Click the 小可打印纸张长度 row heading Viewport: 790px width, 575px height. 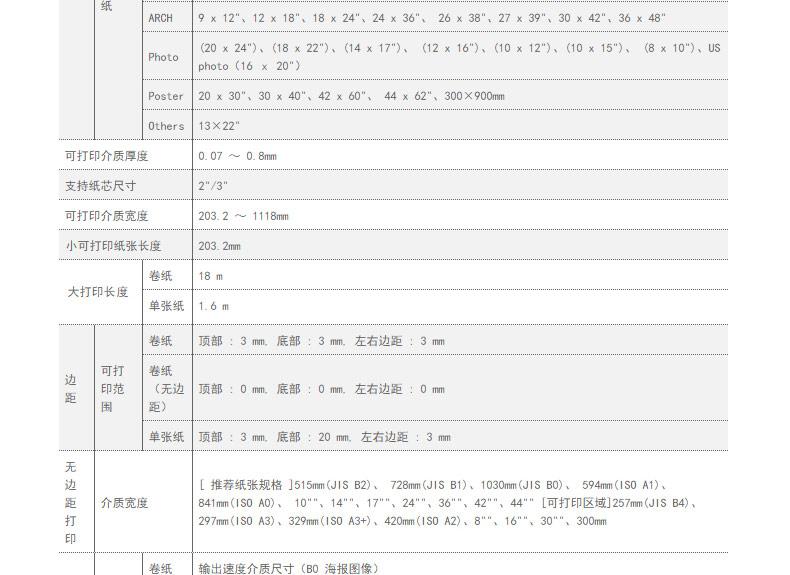click(113, 246)
